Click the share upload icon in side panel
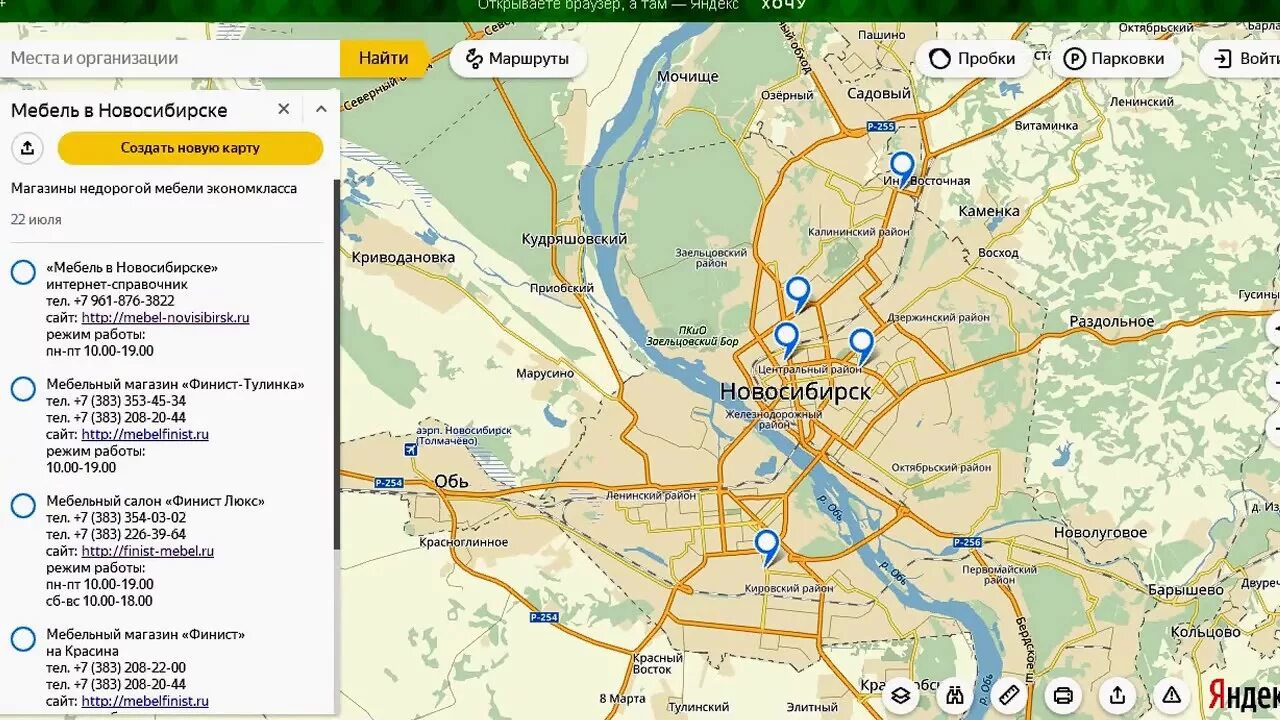1280x720 pixels. point(27,148)
